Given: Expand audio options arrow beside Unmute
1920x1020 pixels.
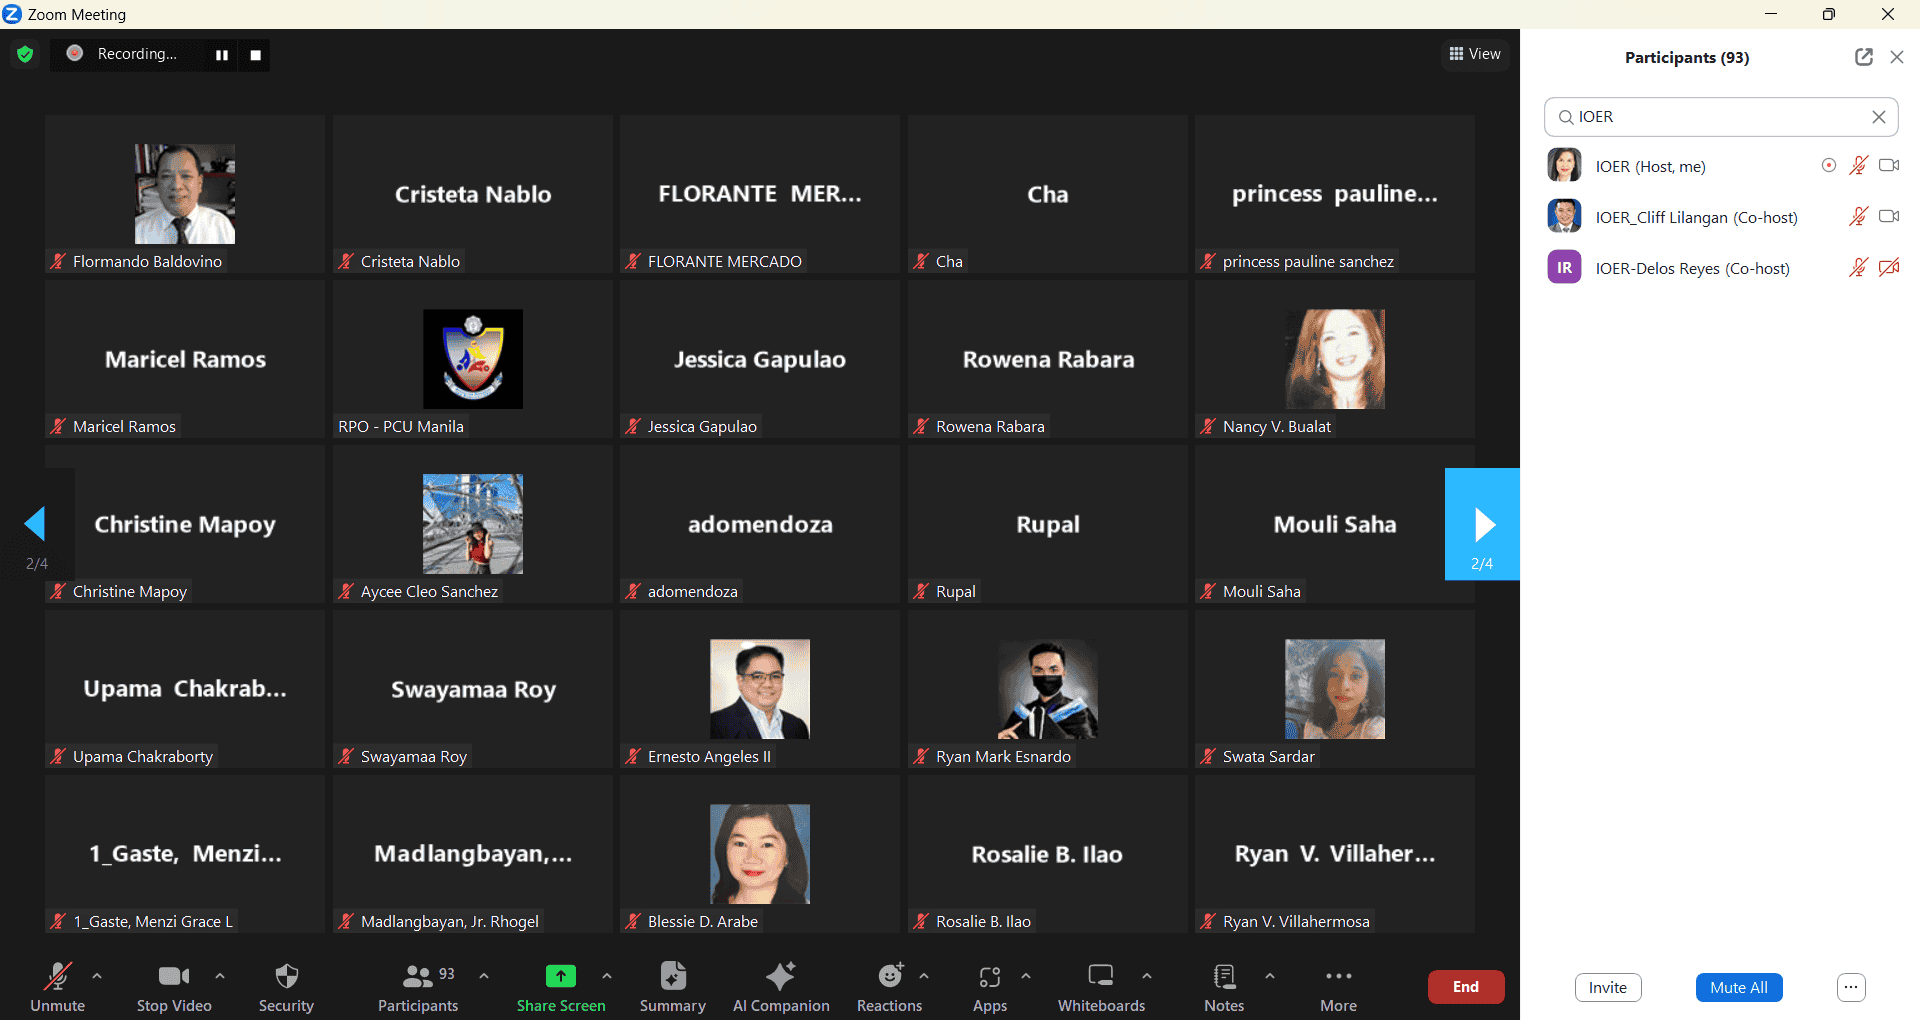Looking at the screenshot, I should pyautogui.click(x=97, y=975).
